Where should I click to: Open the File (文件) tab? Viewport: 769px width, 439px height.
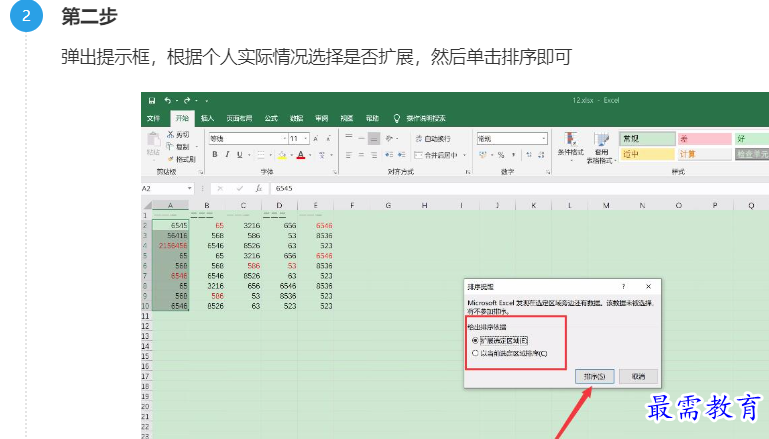point(154,118)
